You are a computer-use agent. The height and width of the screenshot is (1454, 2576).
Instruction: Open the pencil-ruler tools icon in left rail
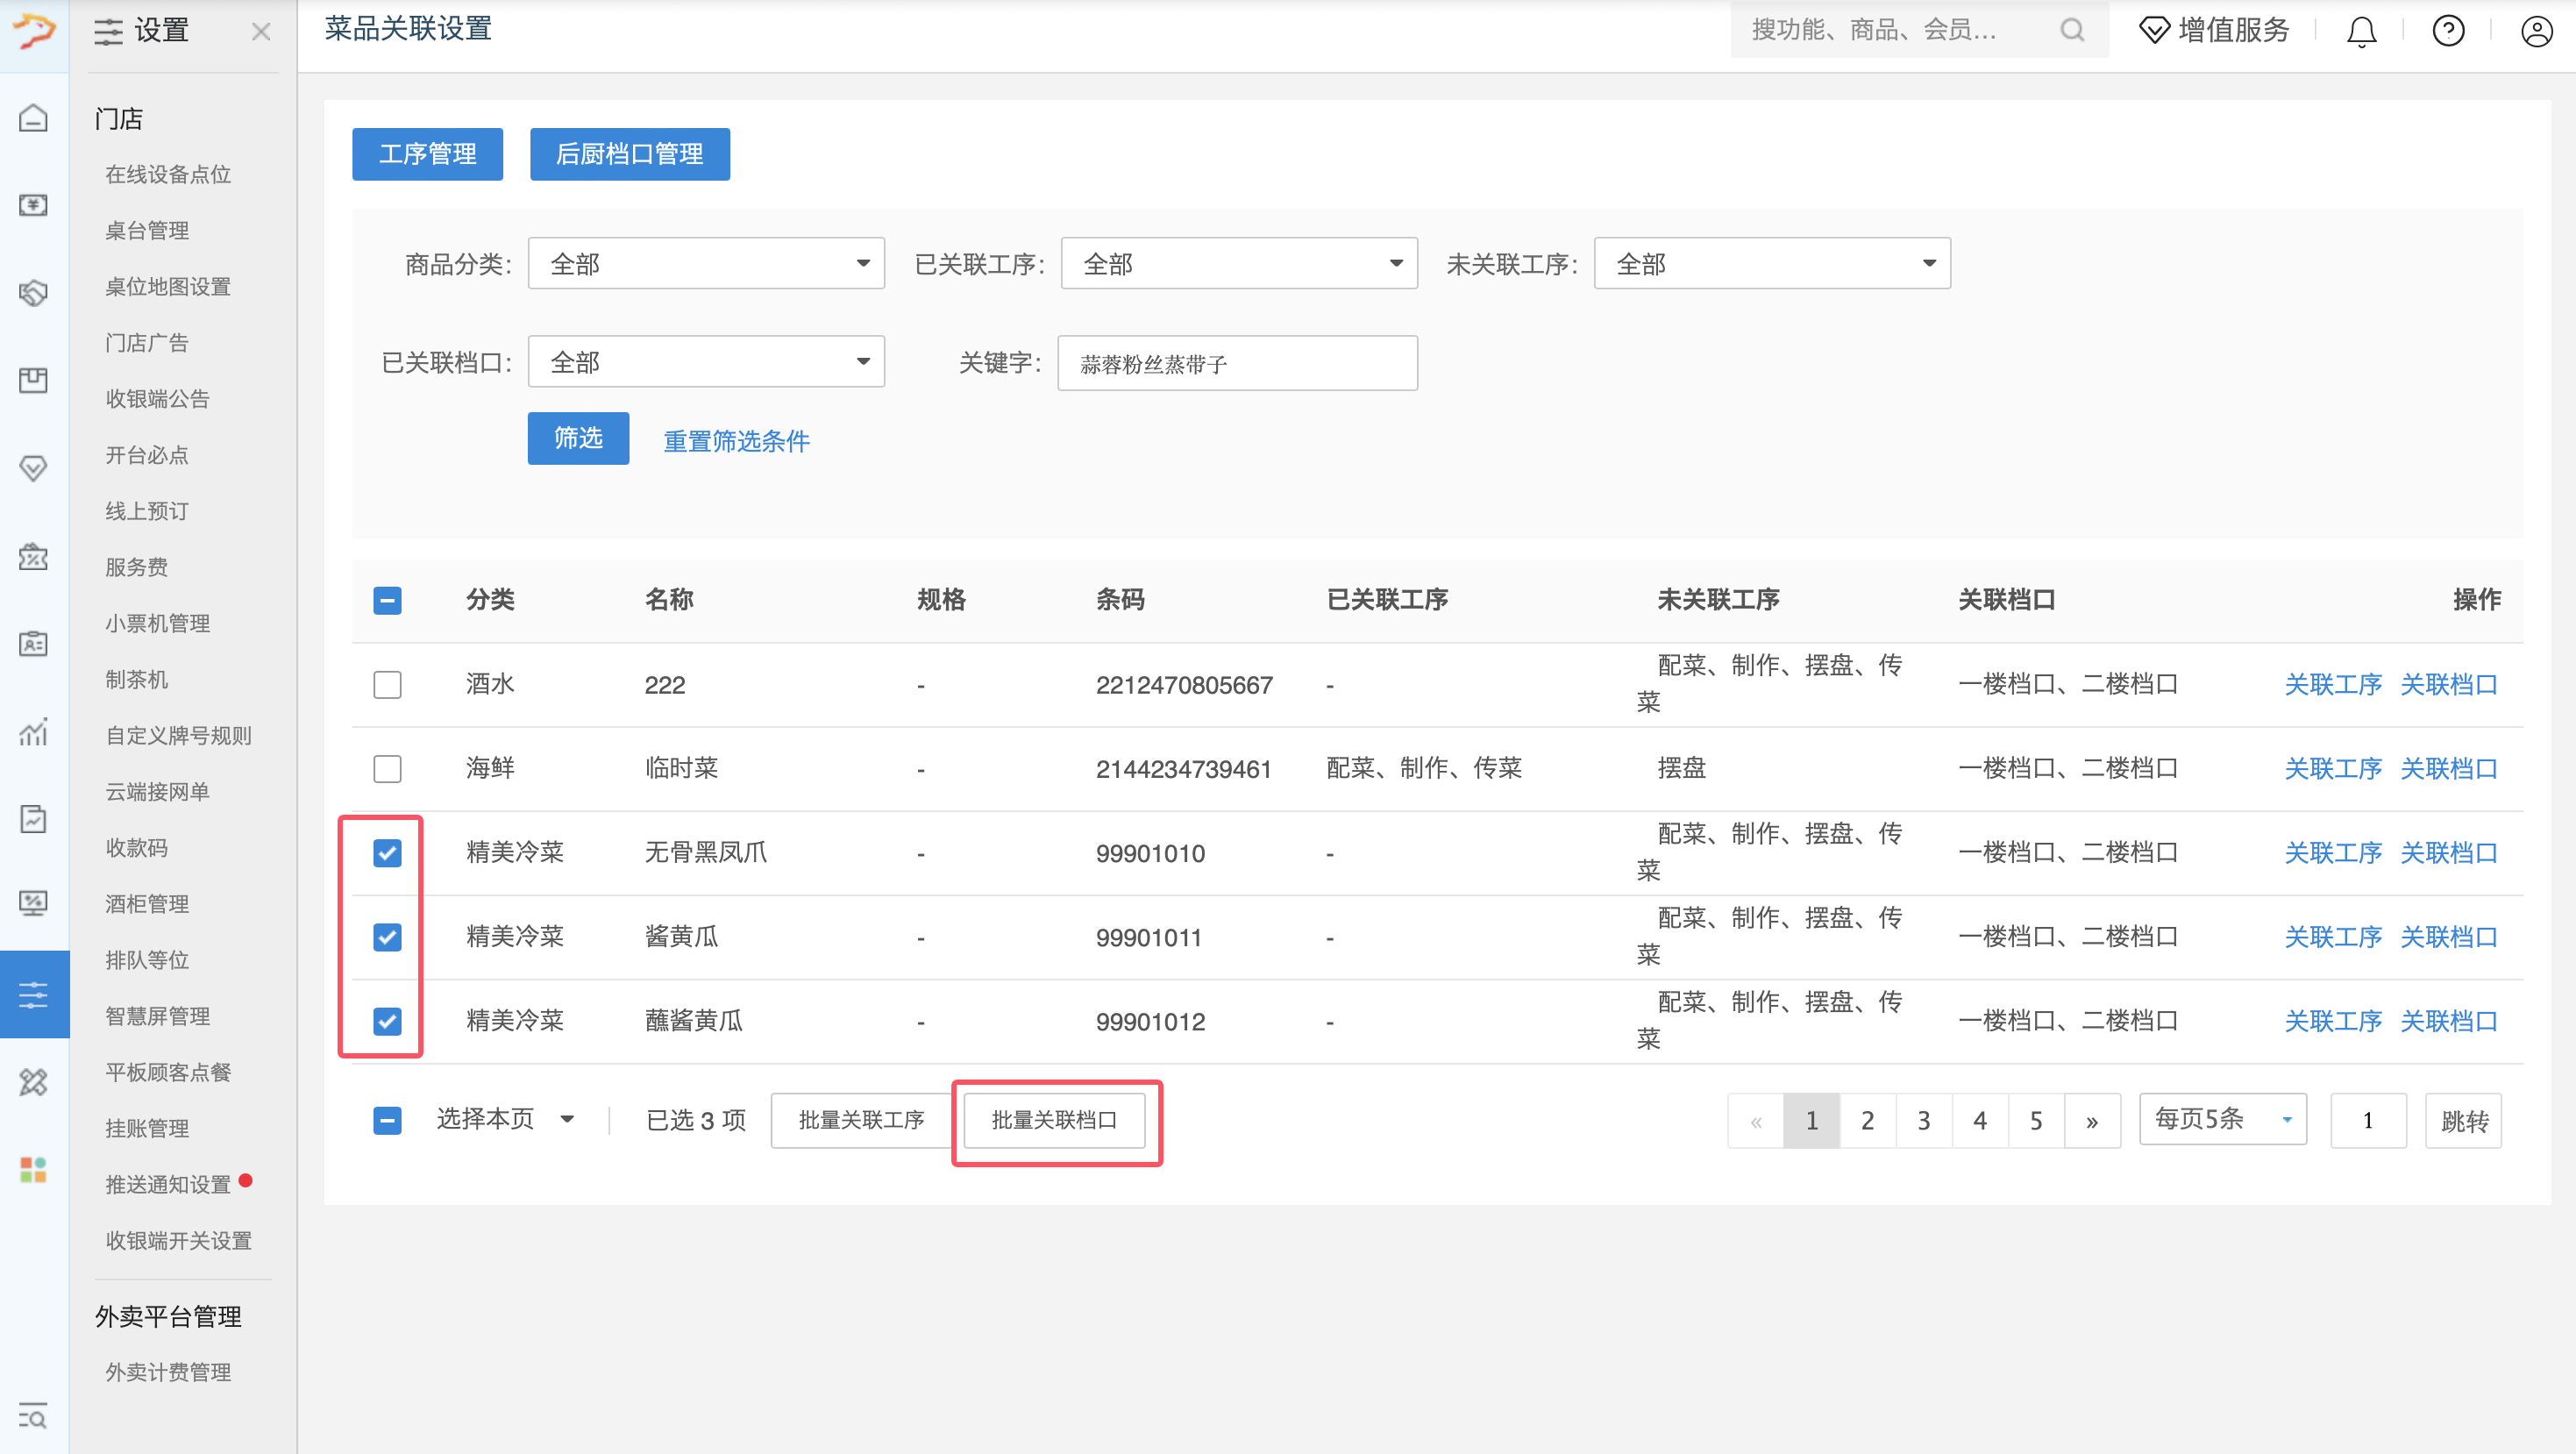click(34, 1082)
